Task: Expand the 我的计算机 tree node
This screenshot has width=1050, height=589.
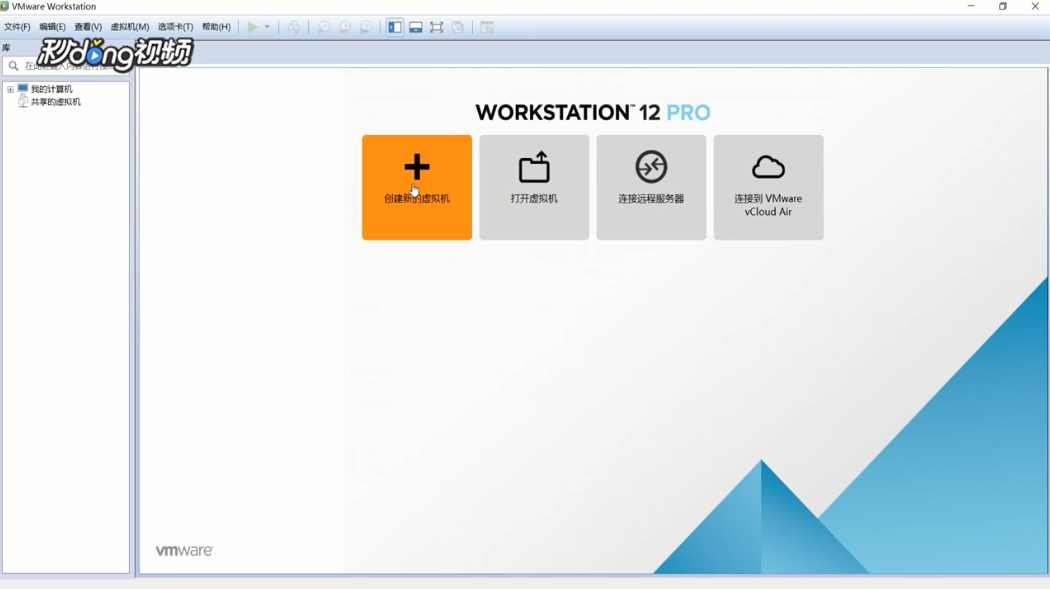Action: click(x=10, y=89)
